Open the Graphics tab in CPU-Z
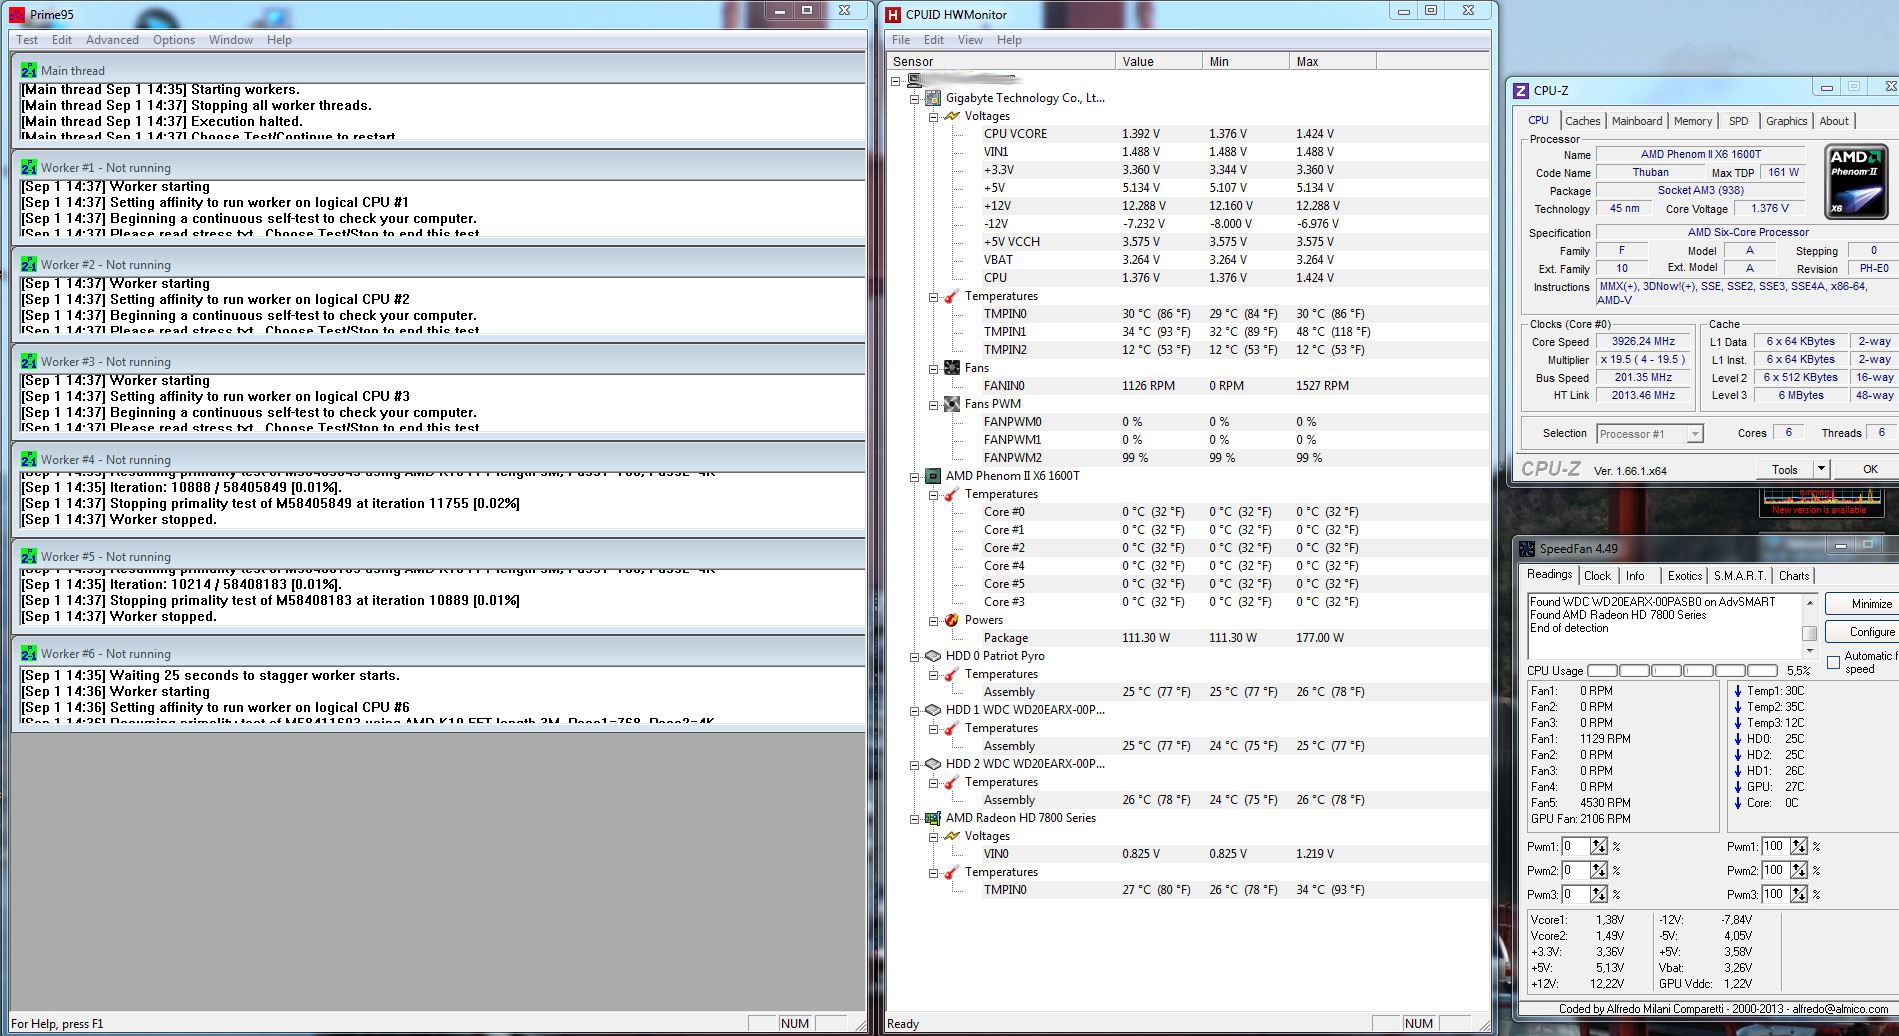 tap(1786, 121)
